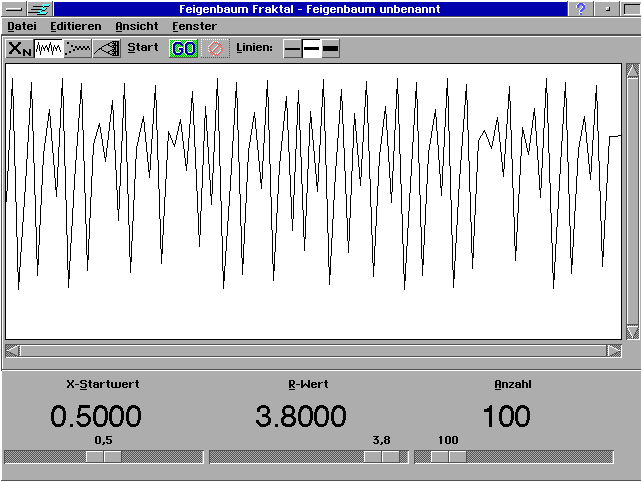
Task: Select the bifurcation diagram view icon
Action: pyautogui.click(x=107, y=48)
